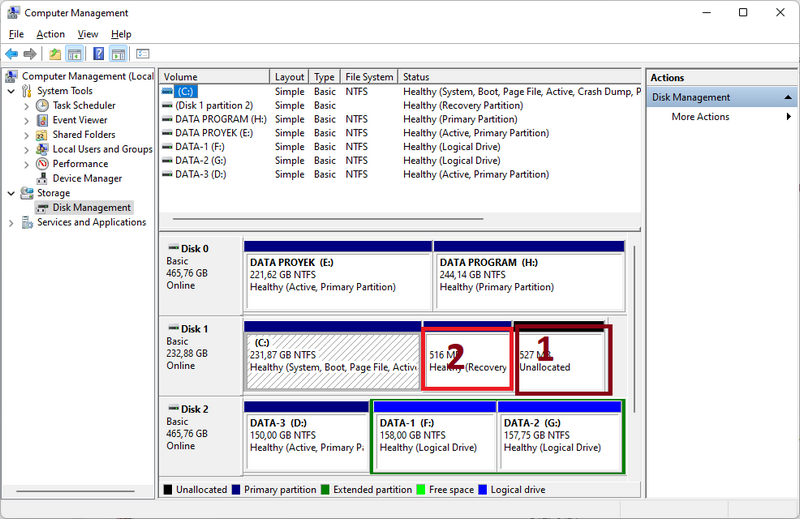
Task: Expand the Services and Applications node
Action: pyautogui.click(x=11, y=223)
